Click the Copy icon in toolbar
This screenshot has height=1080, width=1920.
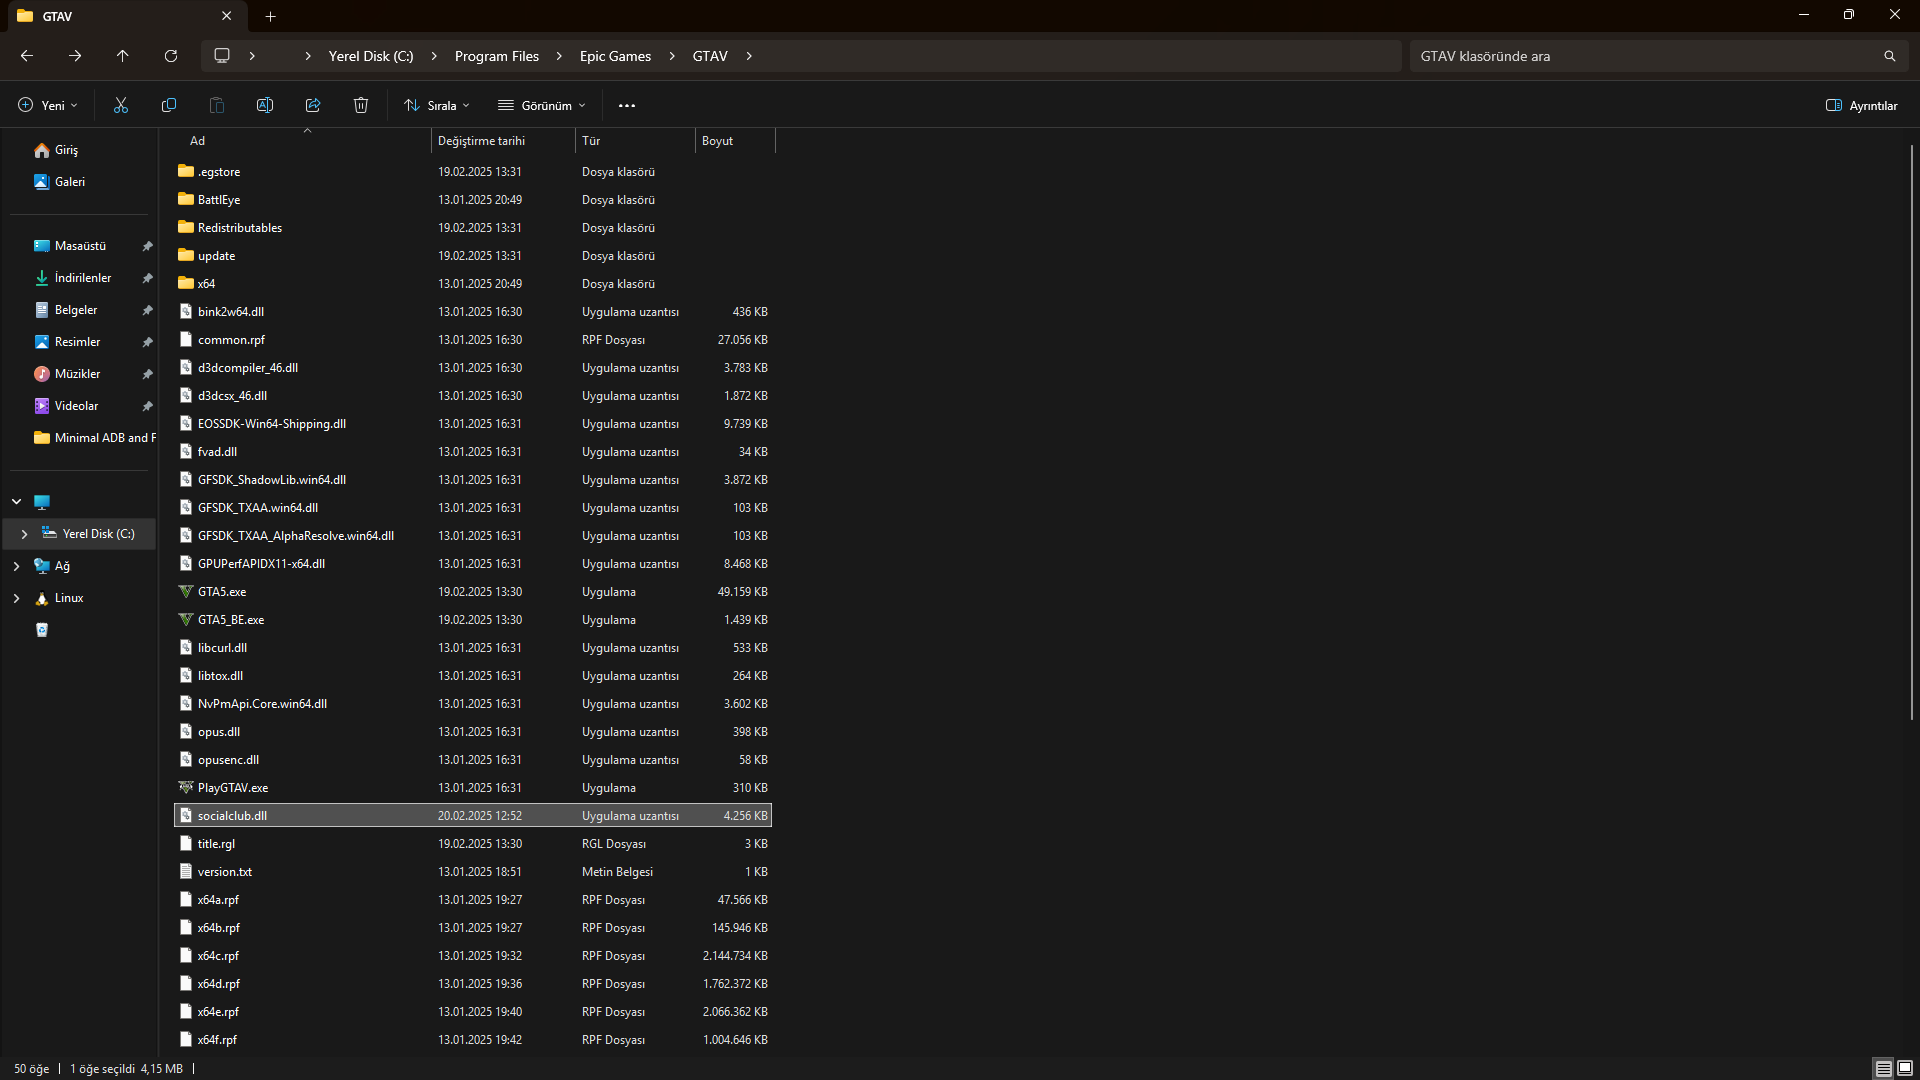coord(169,105)
